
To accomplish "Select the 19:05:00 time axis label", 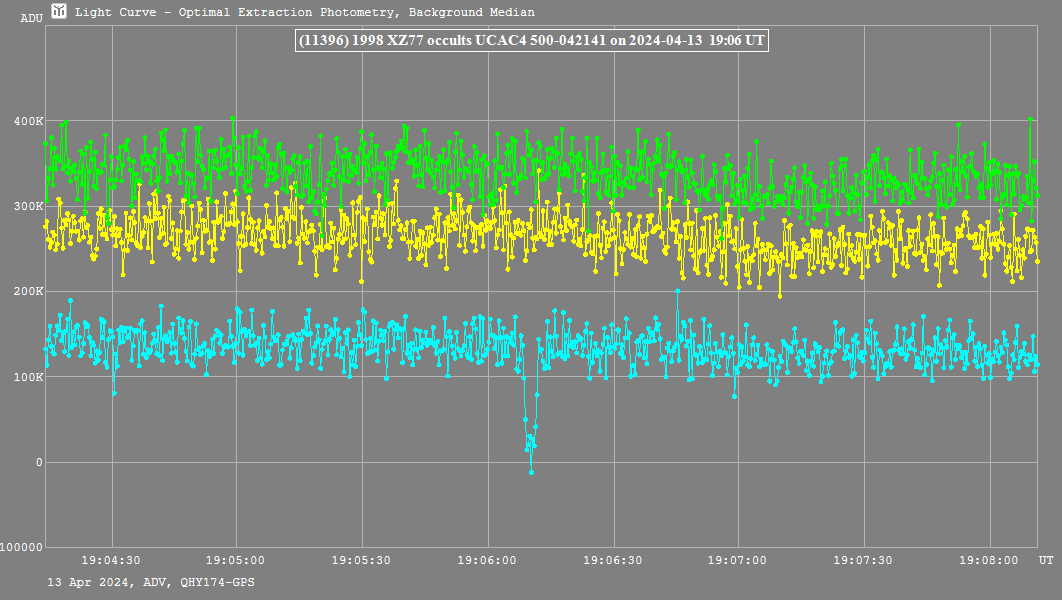I will coord(236,561).
